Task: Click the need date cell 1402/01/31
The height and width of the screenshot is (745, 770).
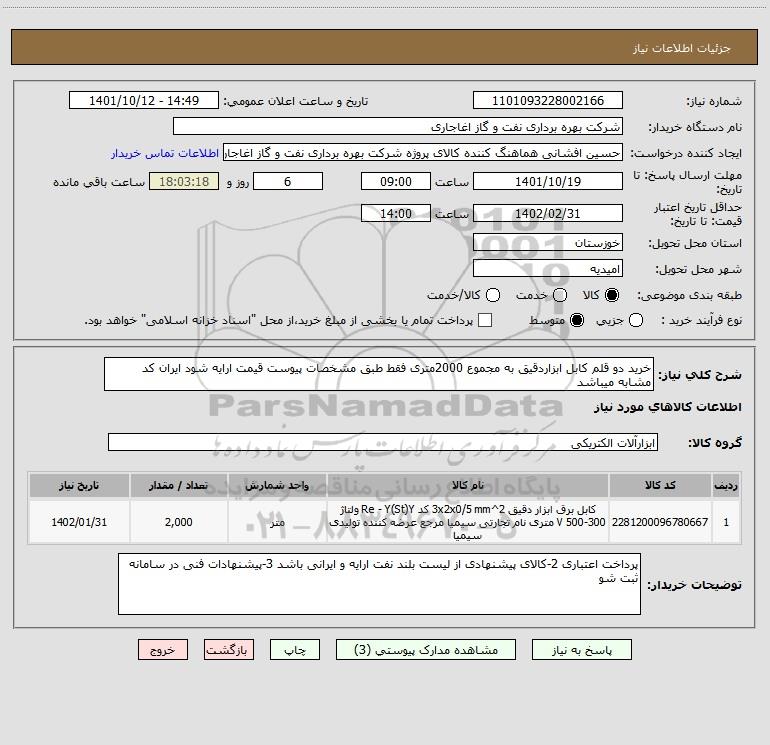Action: click(79, 522)
